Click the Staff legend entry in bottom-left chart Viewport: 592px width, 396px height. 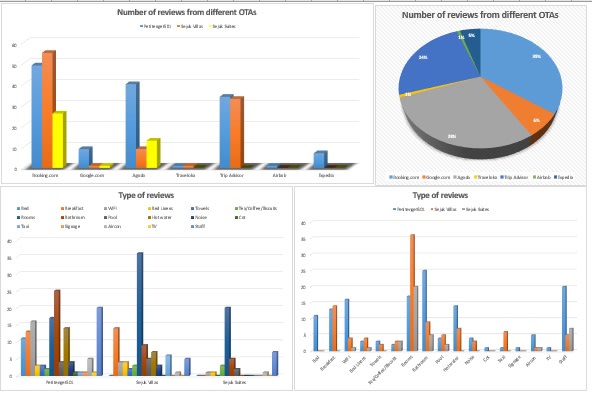[x=198, y=227]
